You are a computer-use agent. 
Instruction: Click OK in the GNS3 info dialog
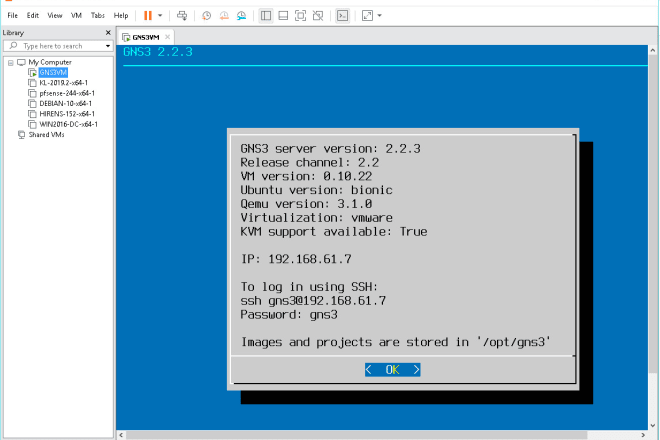(x=392, y=370)
